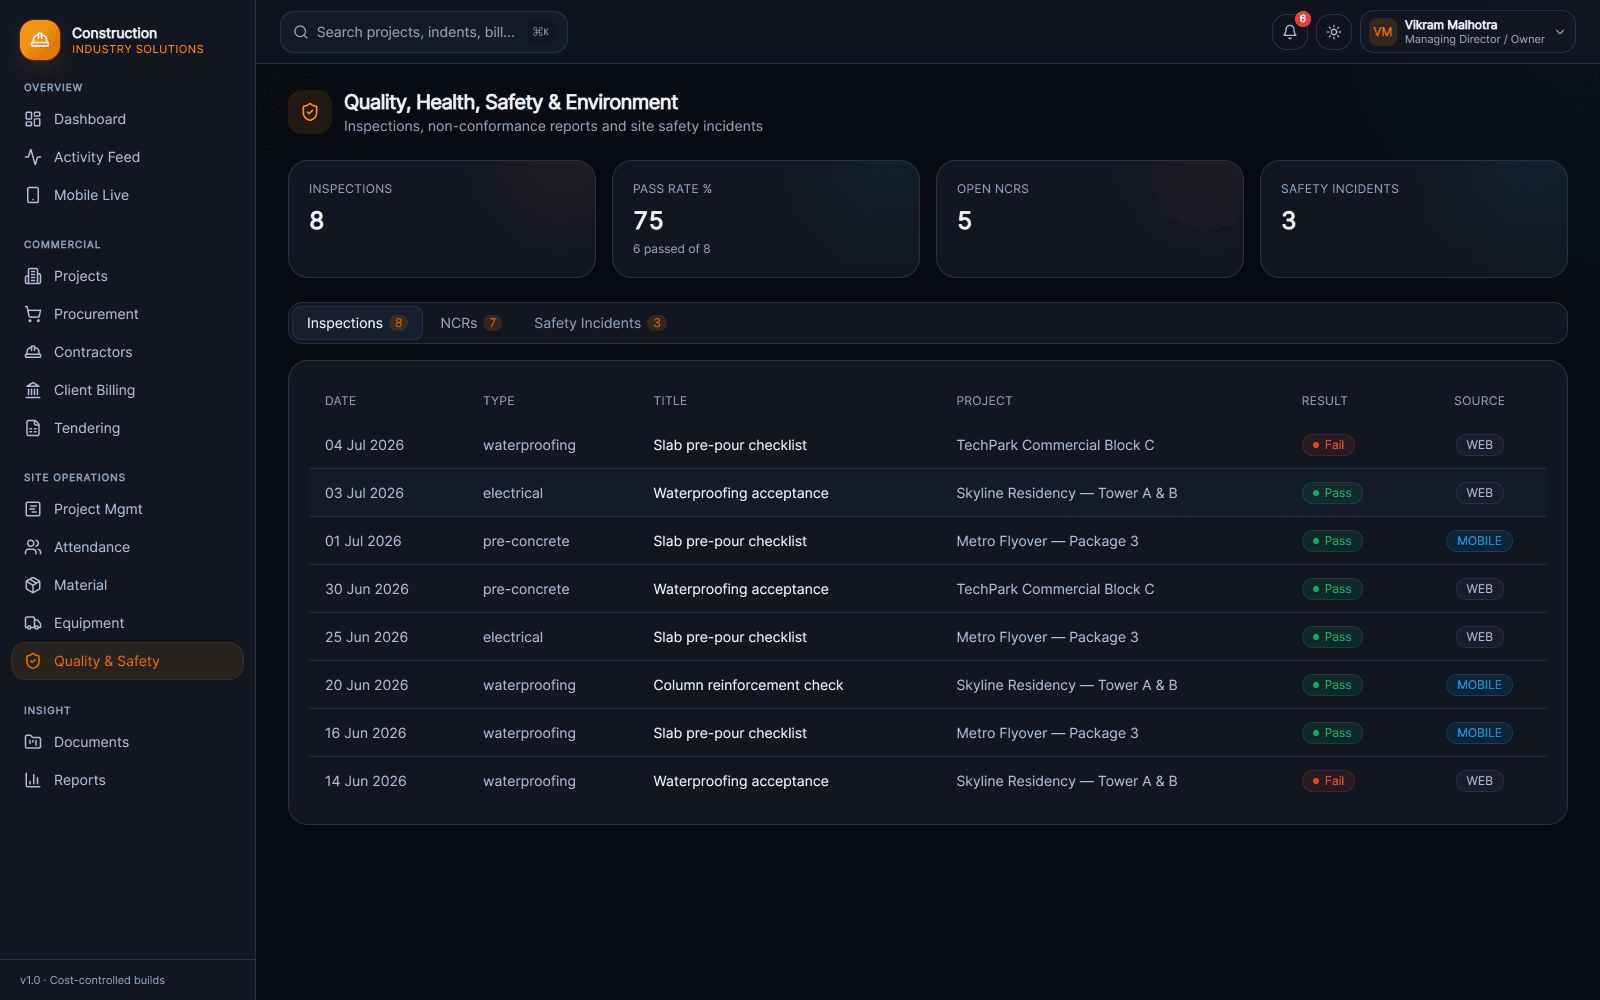
Task: Click the Safety Incidents summary card
Action: [1414, 219]
